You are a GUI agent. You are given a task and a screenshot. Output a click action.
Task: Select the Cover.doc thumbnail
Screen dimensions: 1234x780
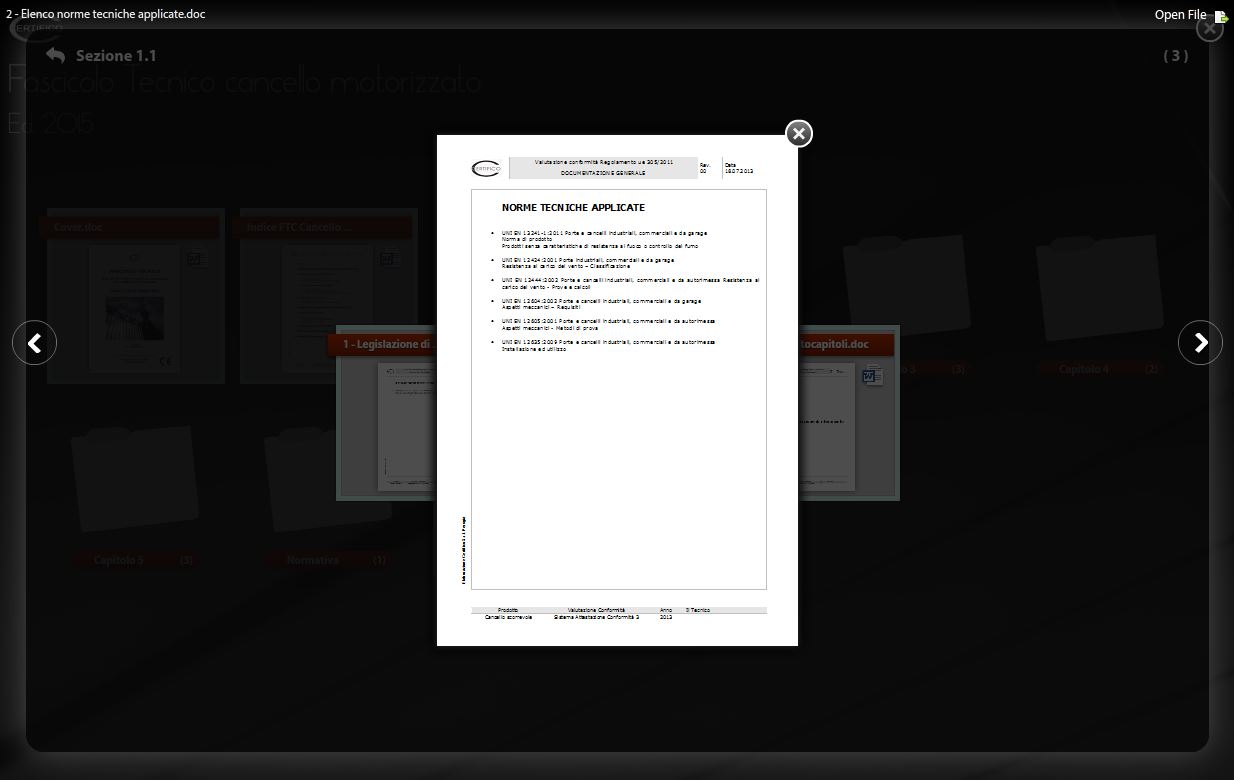point(135,308)
